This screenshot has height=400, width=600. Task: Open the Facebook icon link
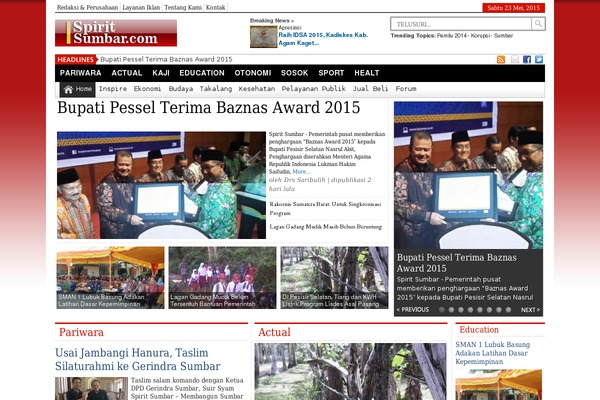527,59
